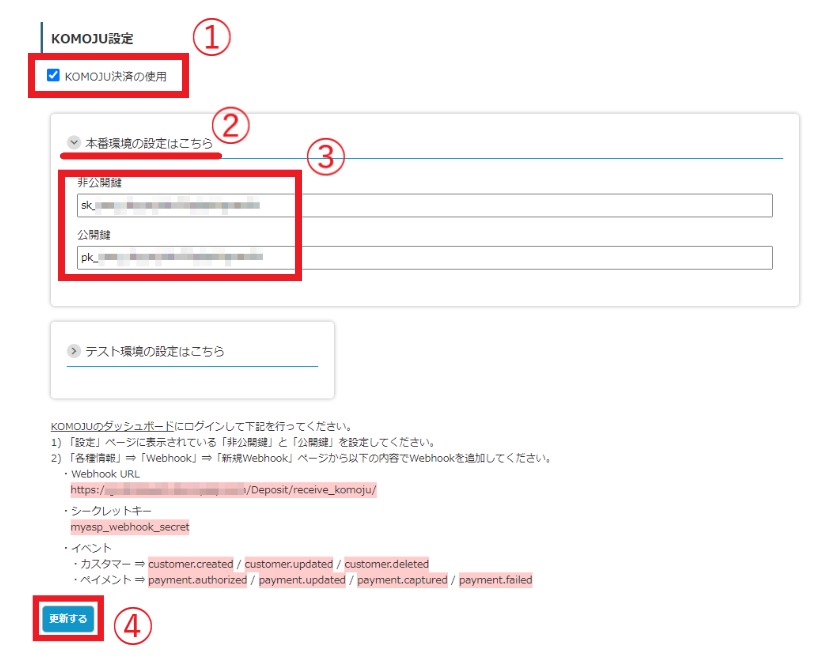Click the customer.created event tag
Image resolution: width=840 pixels, height=663 pixels.
190,564
